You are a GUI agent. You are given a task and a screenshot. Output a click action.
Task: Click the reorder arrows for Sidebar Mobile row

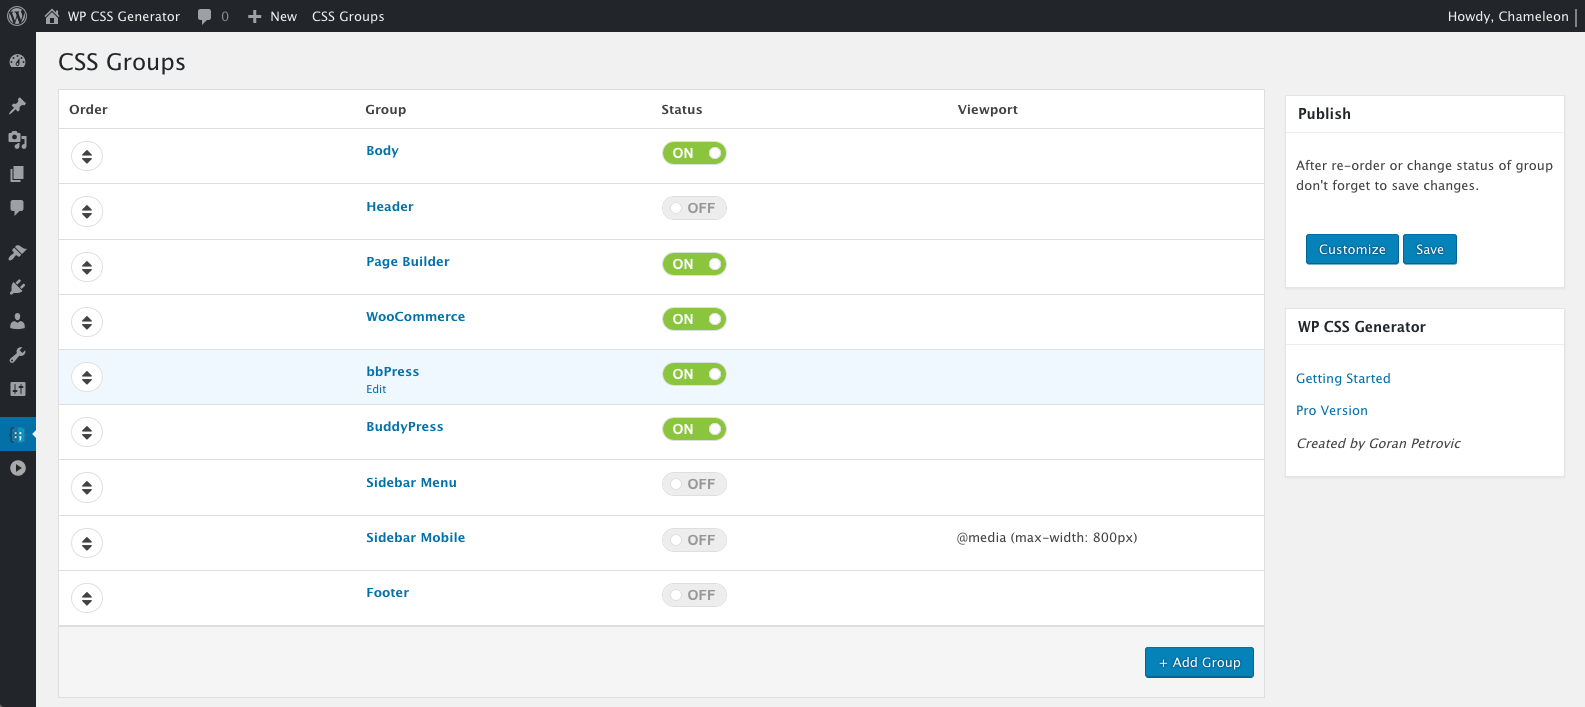[87, 543]
